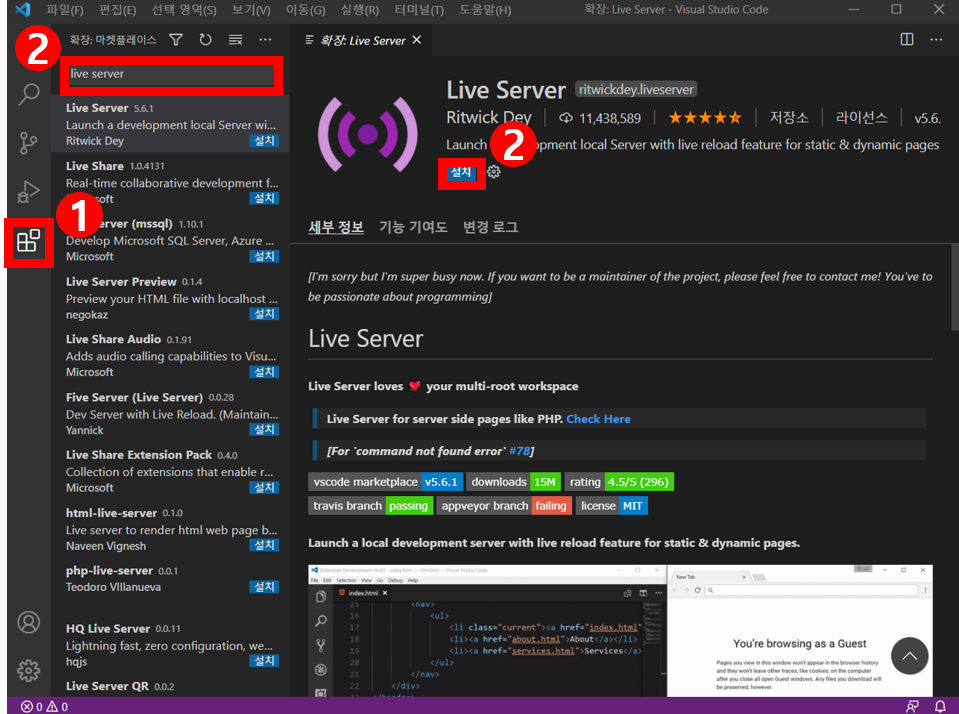959x714 pixels.
Task: Click the license MIT badge
Action: point(612,506)
